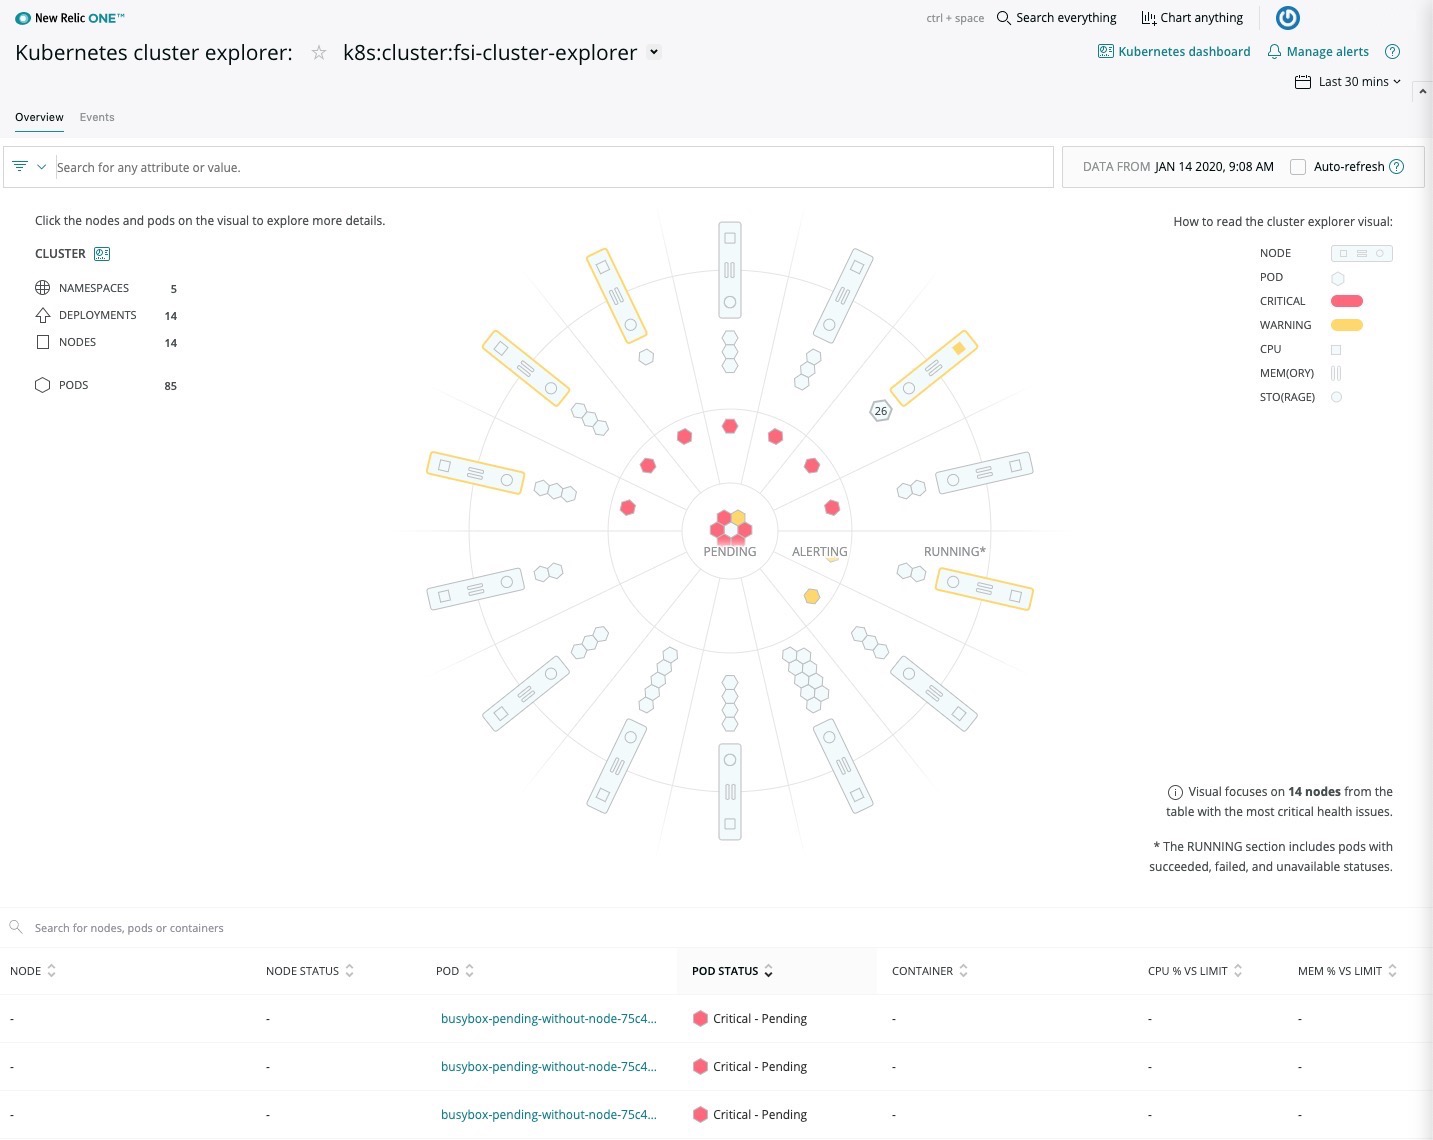Open the first busybox-pending-without-node pod link
The width and height of the screenshot is (1433, 1140).
tap(549, 1019)
